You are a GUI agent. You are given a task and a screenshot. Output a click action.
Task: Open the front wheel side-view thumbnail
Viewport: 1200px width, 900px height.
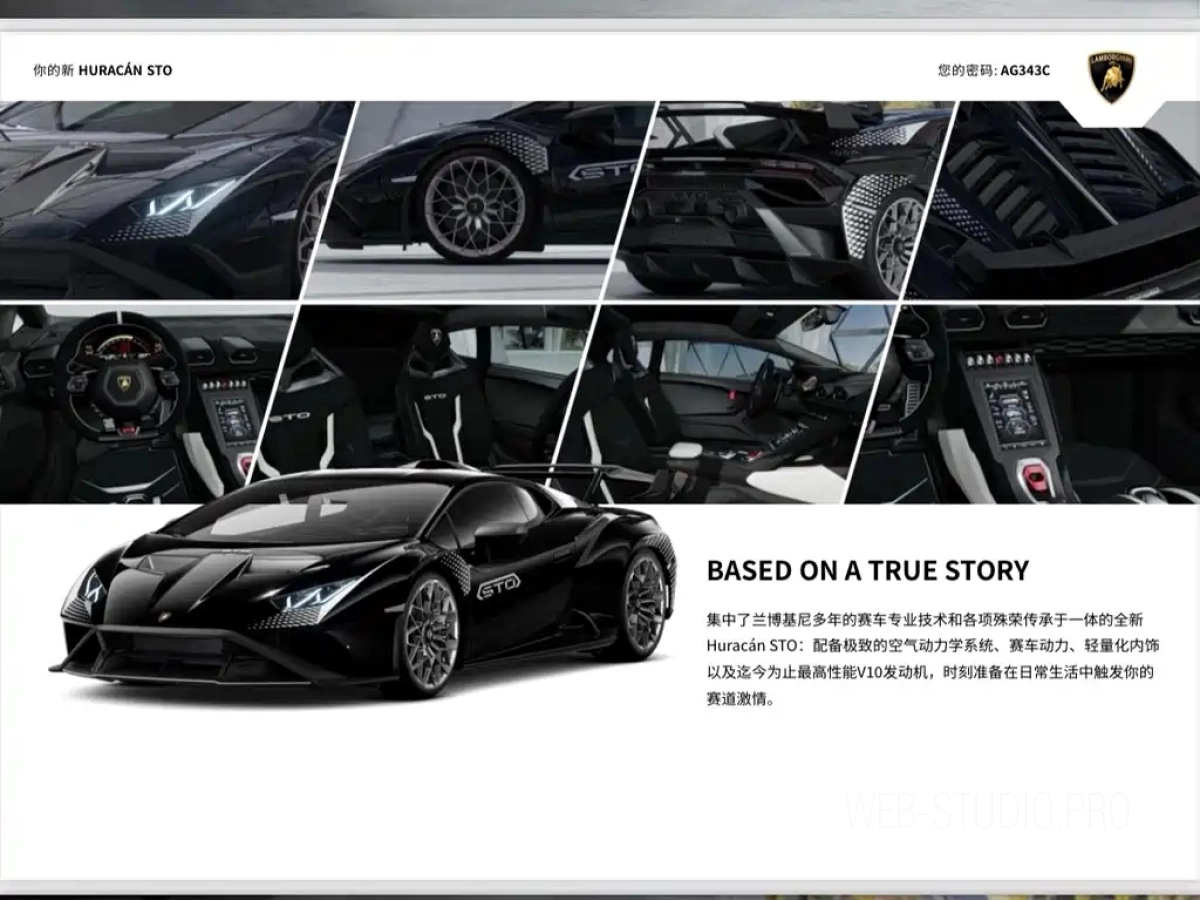point(480,200)
